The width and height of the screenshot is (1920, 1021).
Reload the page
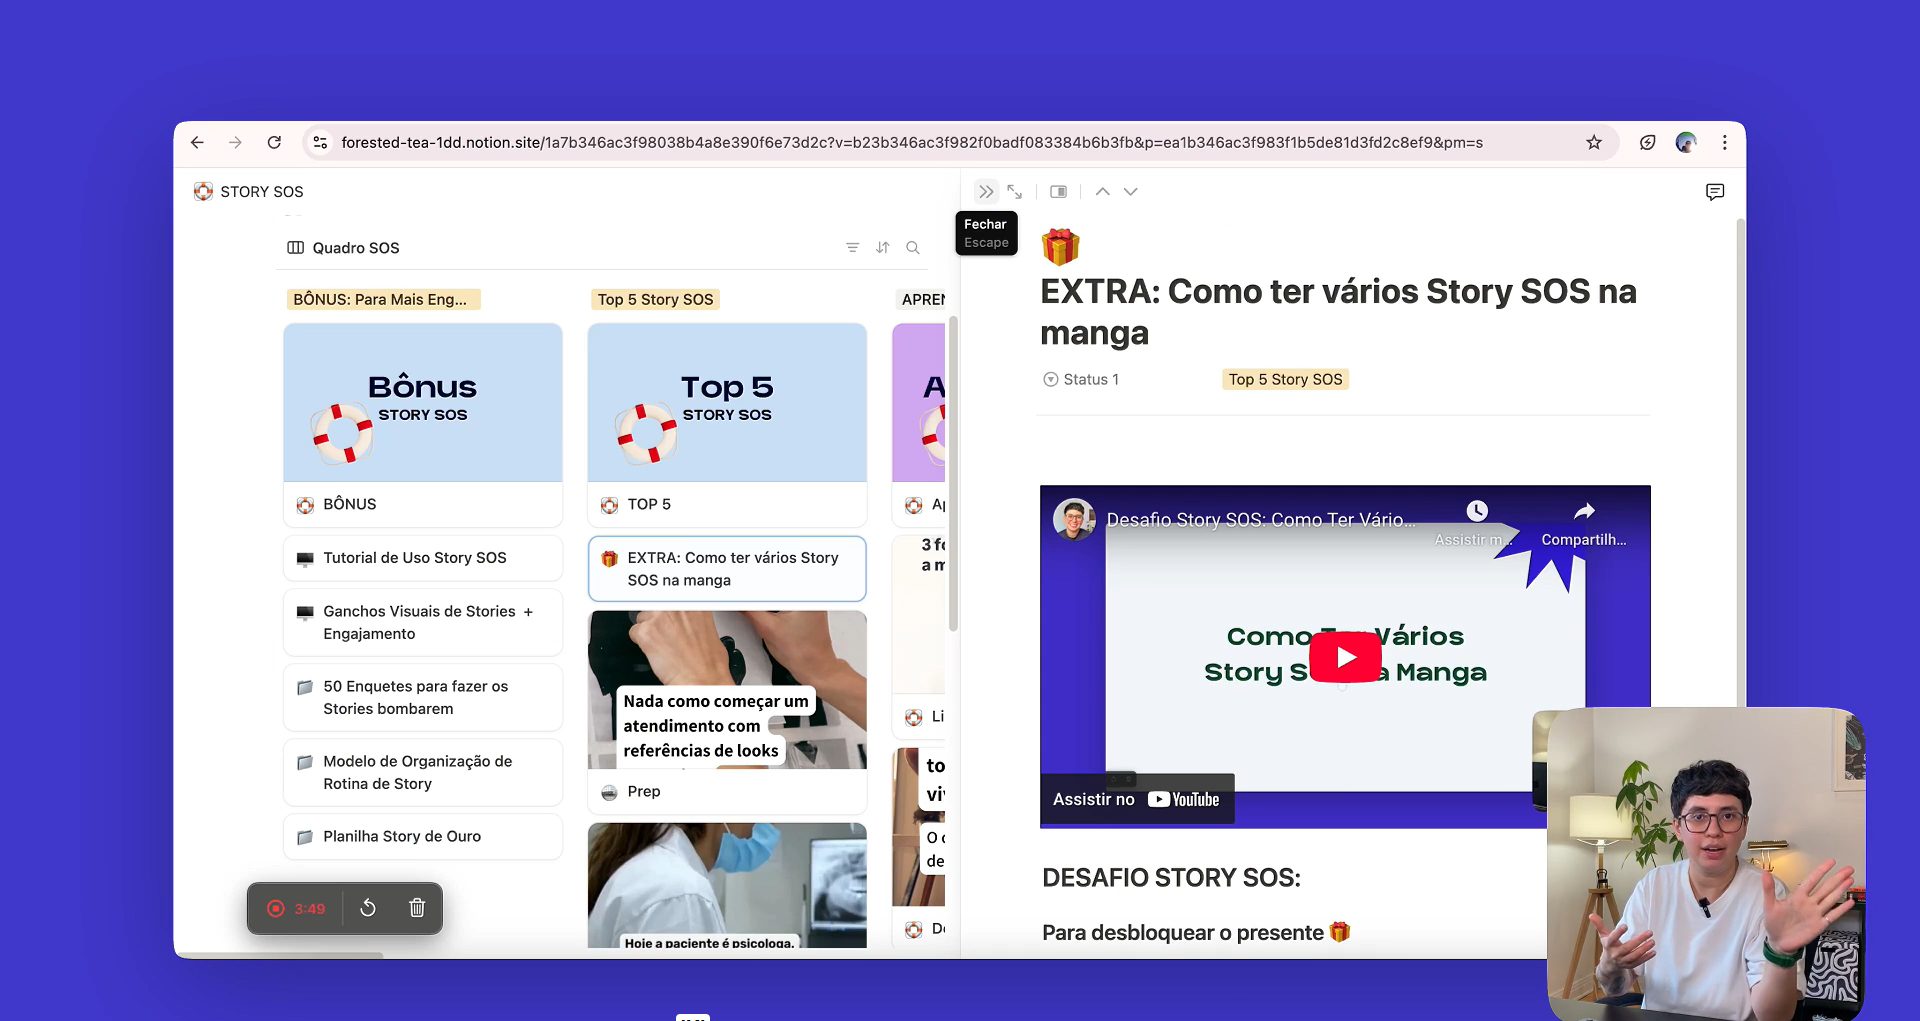[274, 143]
